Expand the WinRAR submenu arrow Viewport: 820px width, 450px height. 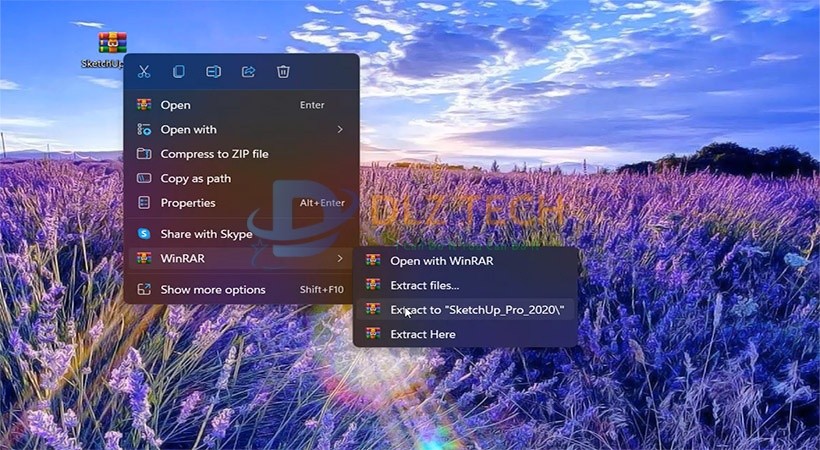[x=340, y=258]
